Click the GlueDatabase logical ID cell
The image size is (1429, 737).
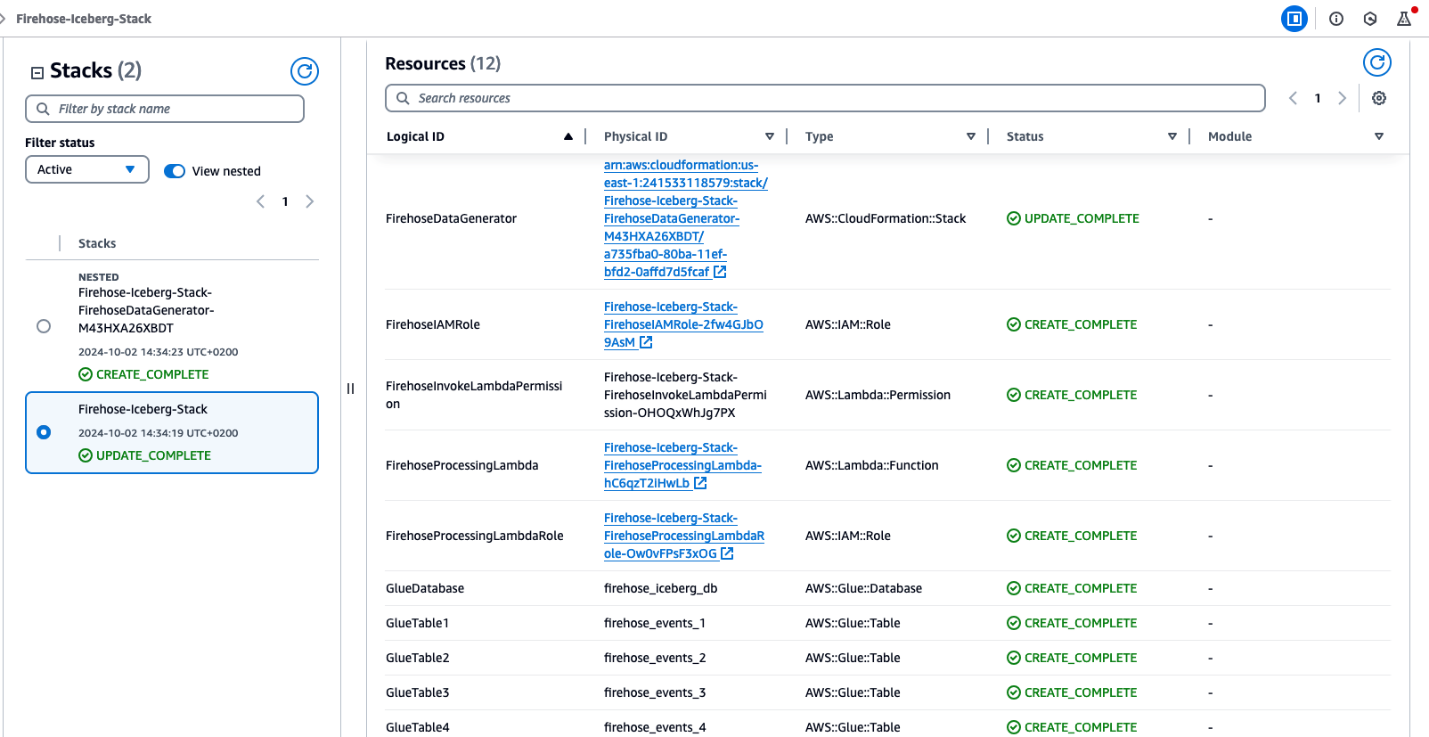click(425, 588)
